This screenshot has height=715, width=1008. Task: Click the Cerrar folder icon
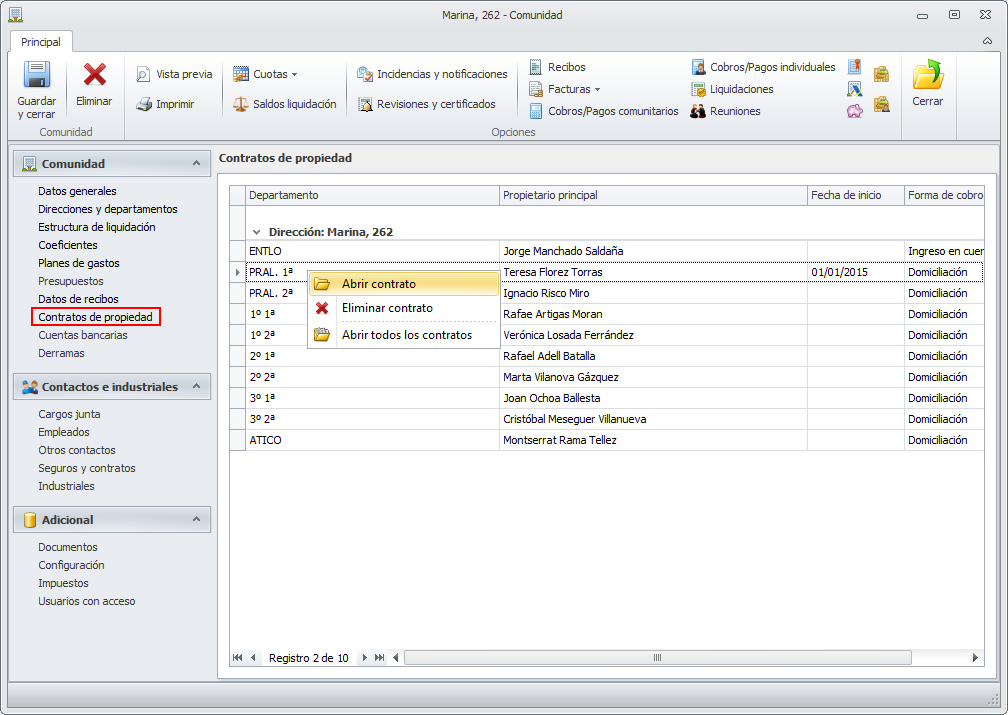pyautogui.click(x=927, y=78)
